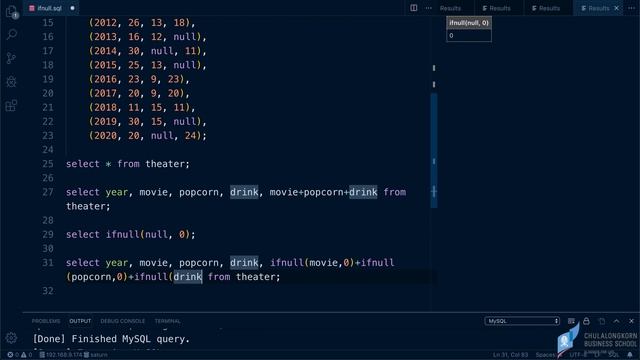
Task: Click the 'select * from theater;' line
Action: pyautogui.click(x=128, y=164)
